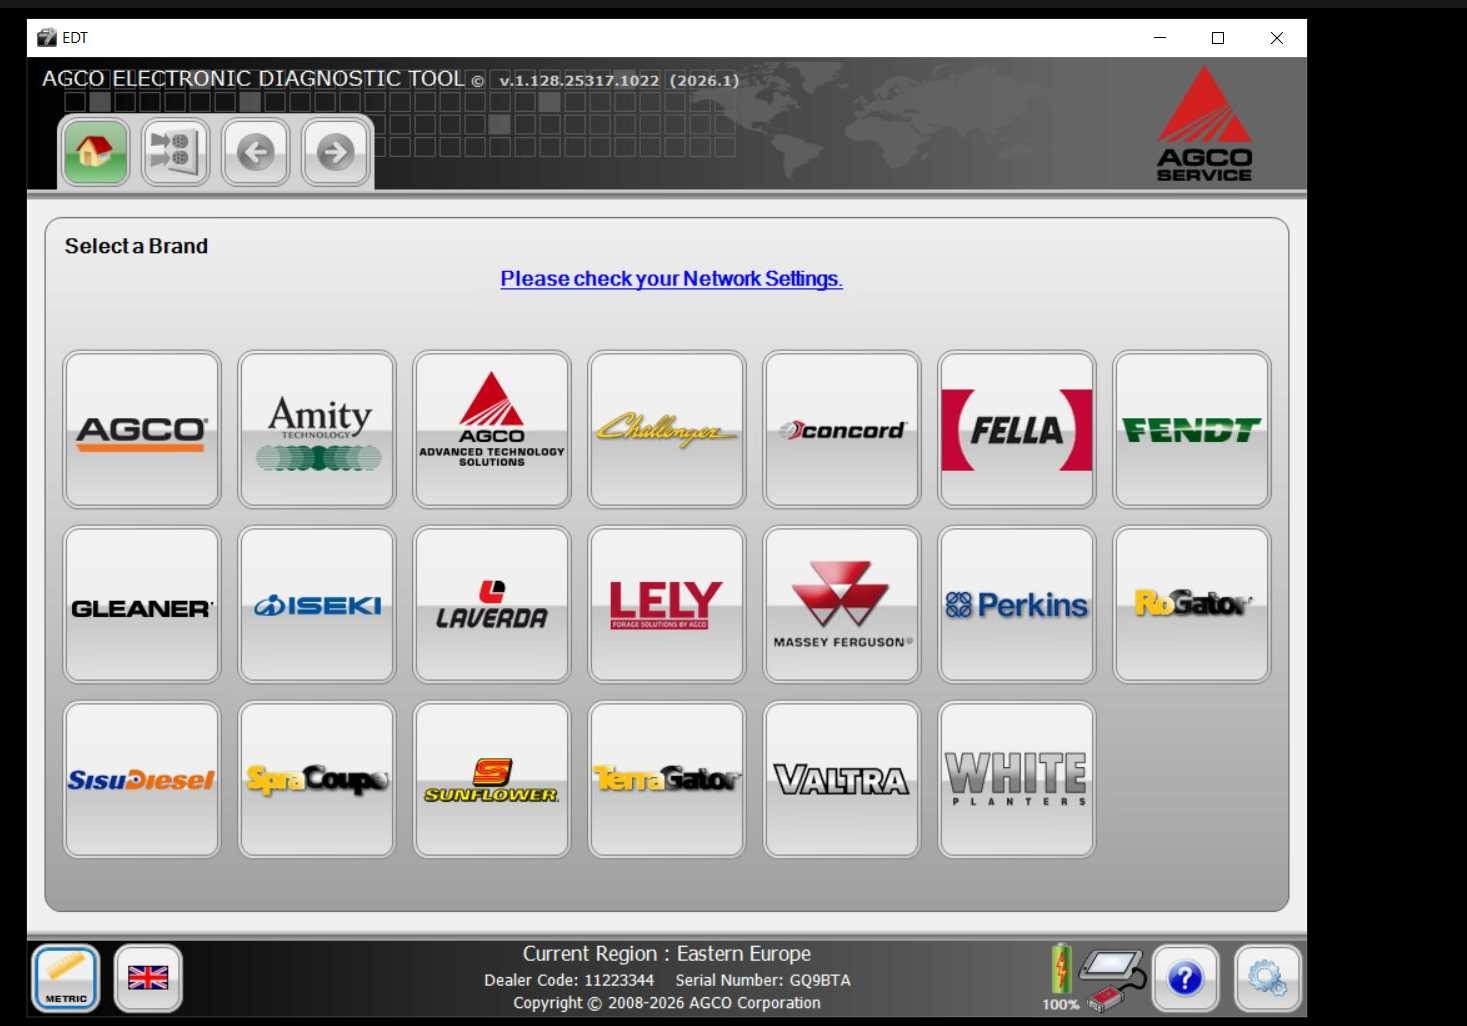Choose the SisuDiesel brand
This screenshot has width=1467, height=1026.
(x=142, y=780)
